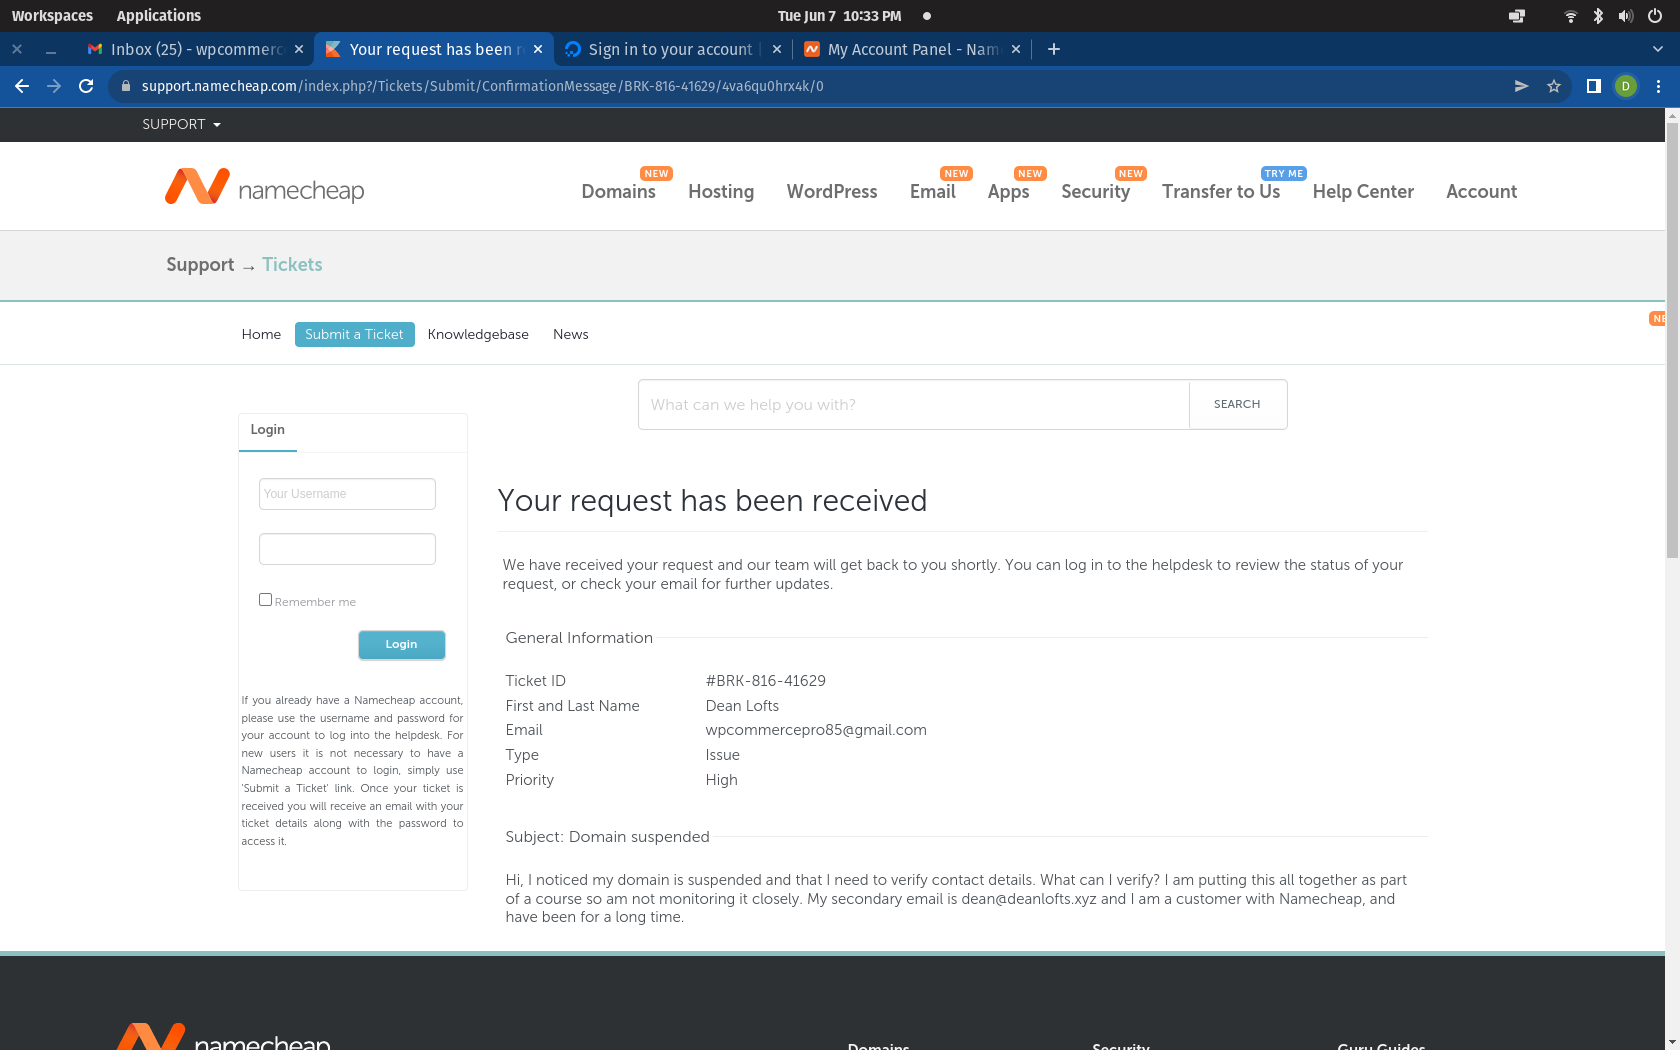
Task: Click the date and time clock
Action: click(839, 16)
